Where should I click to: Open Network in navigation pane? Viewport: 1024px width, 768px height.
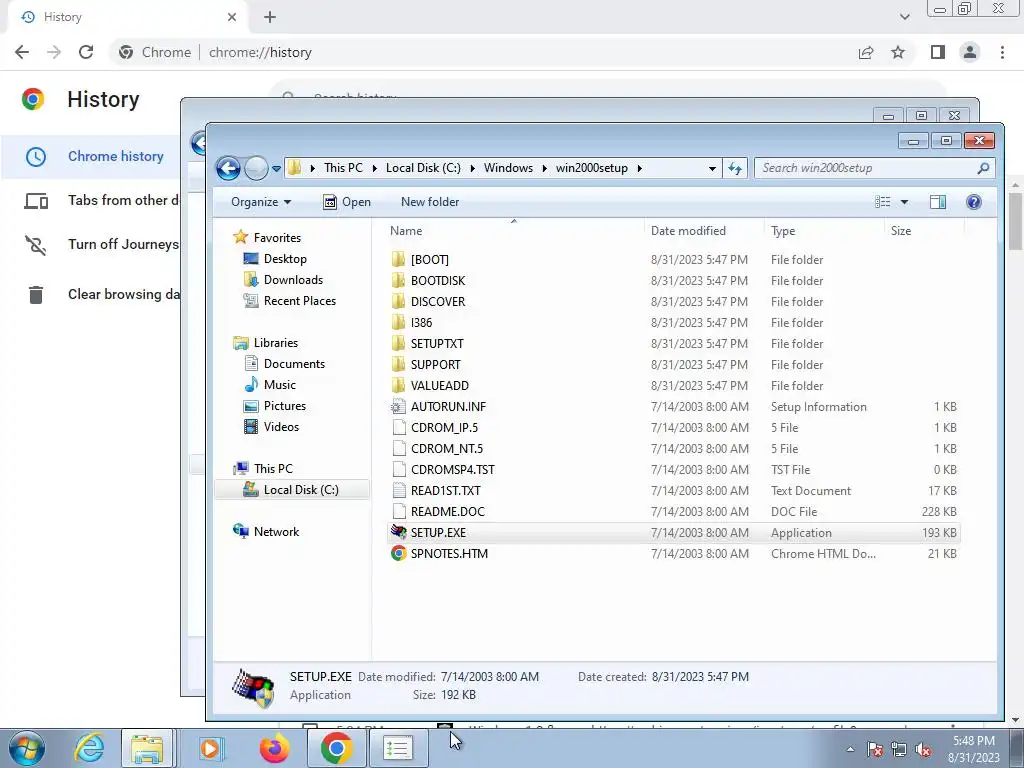point(276,532)
